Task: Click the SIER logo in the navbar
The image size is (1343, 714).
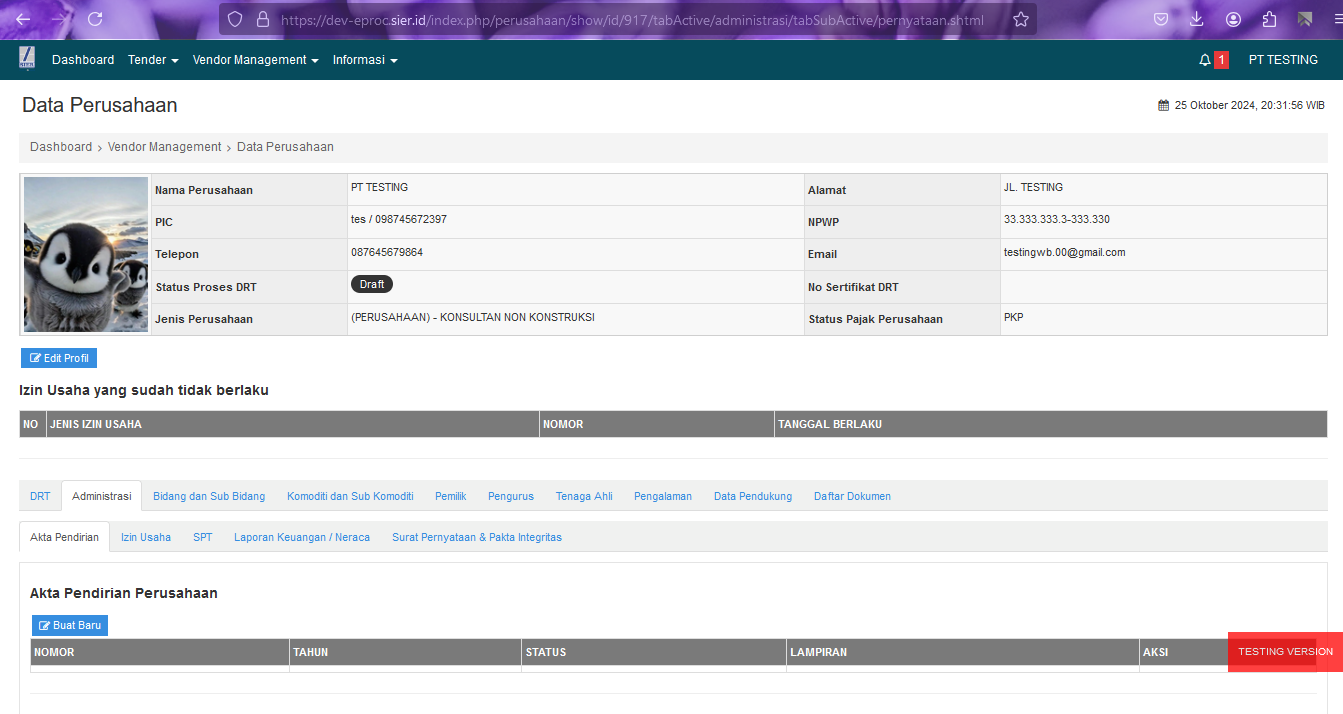Action: click(x=27, y=60)
